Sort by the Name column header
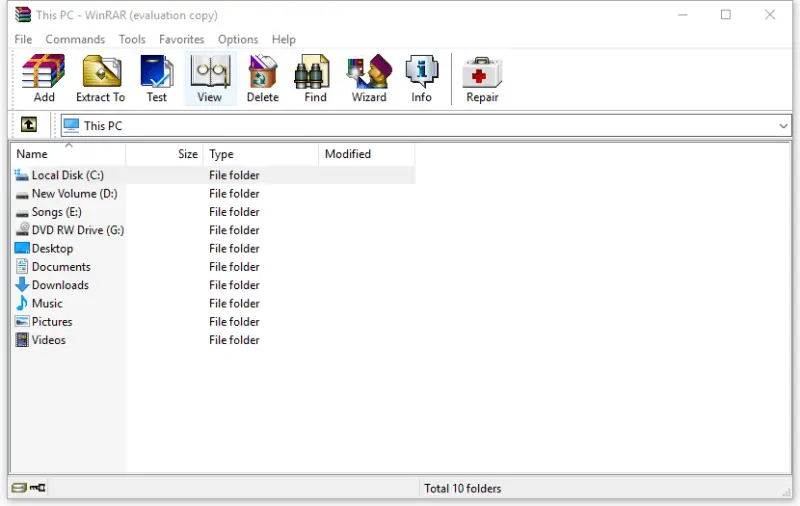Screen dimensions: 800x506 (x=68, y=154)
